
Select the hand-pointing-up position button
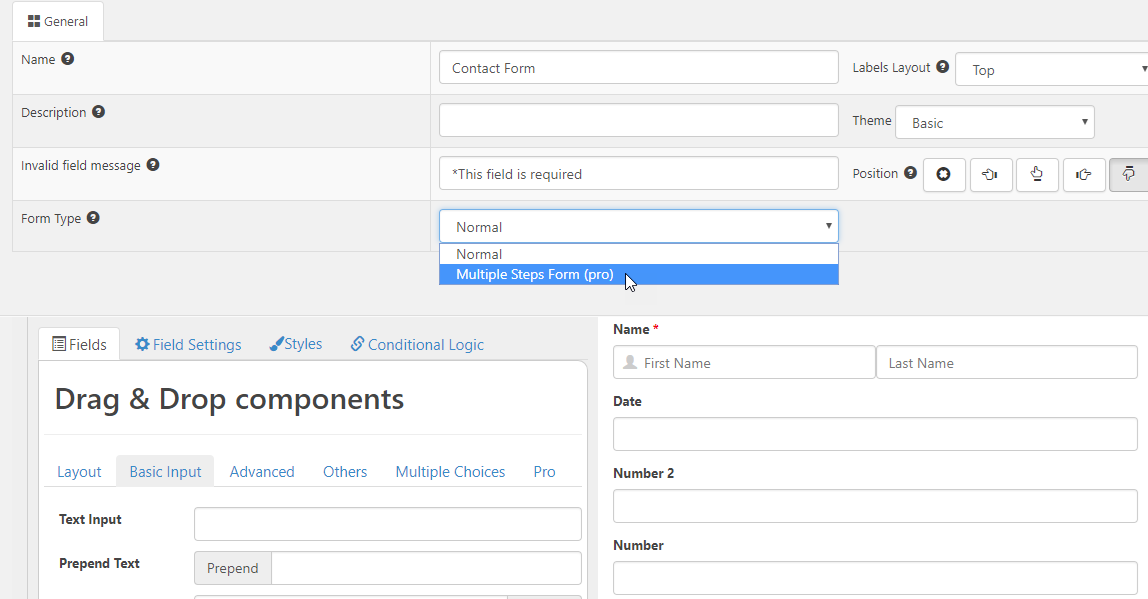point(1037,174)
